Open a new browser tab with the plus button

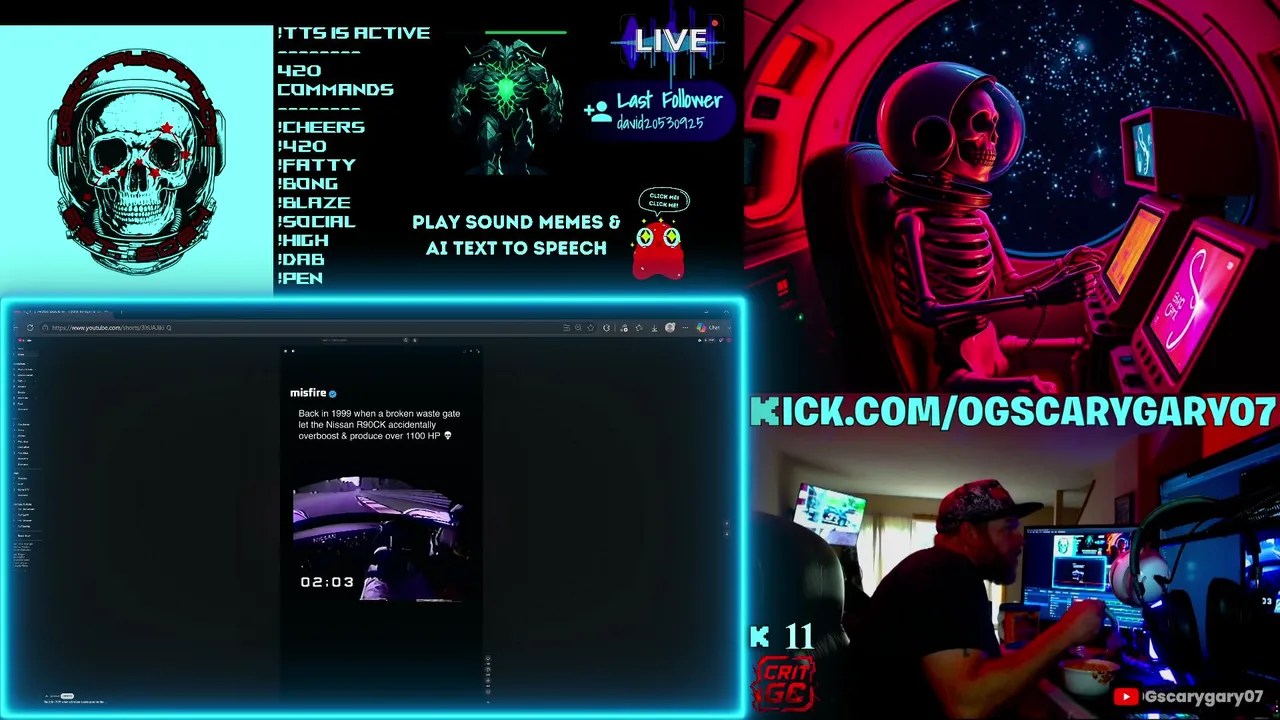point(120,313)
